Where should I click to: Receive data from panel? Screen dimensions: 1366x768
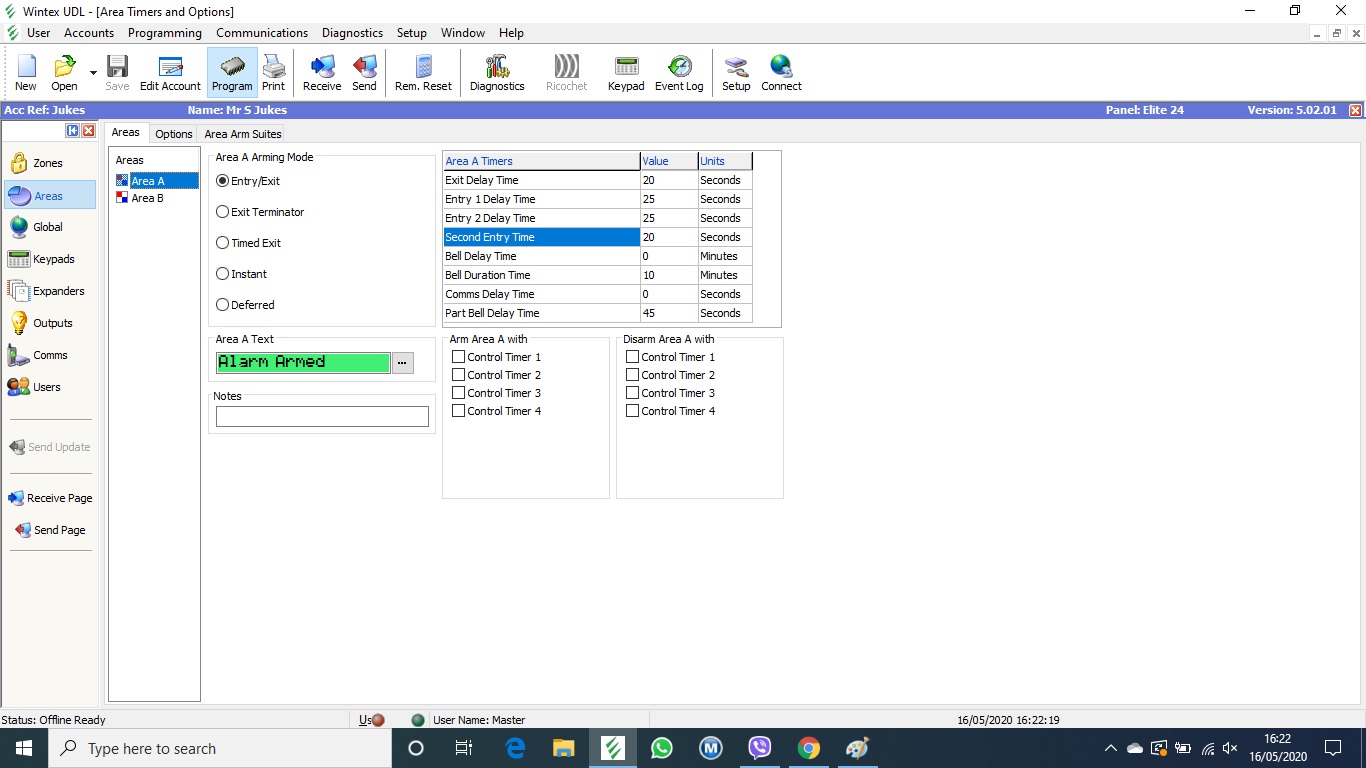[x=322, y=73]
